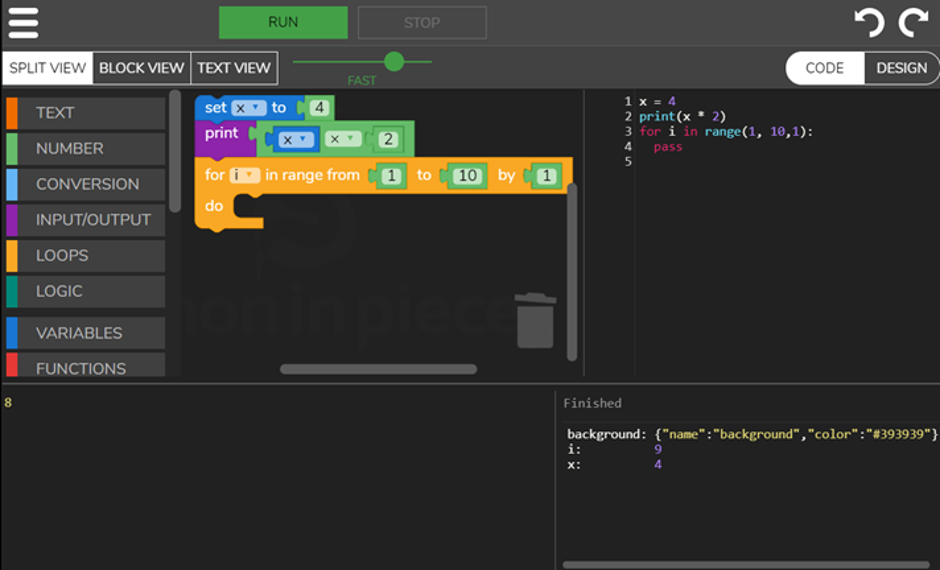Open the LOOPS block category
940x570 pixels.
(x=84, y=255)
